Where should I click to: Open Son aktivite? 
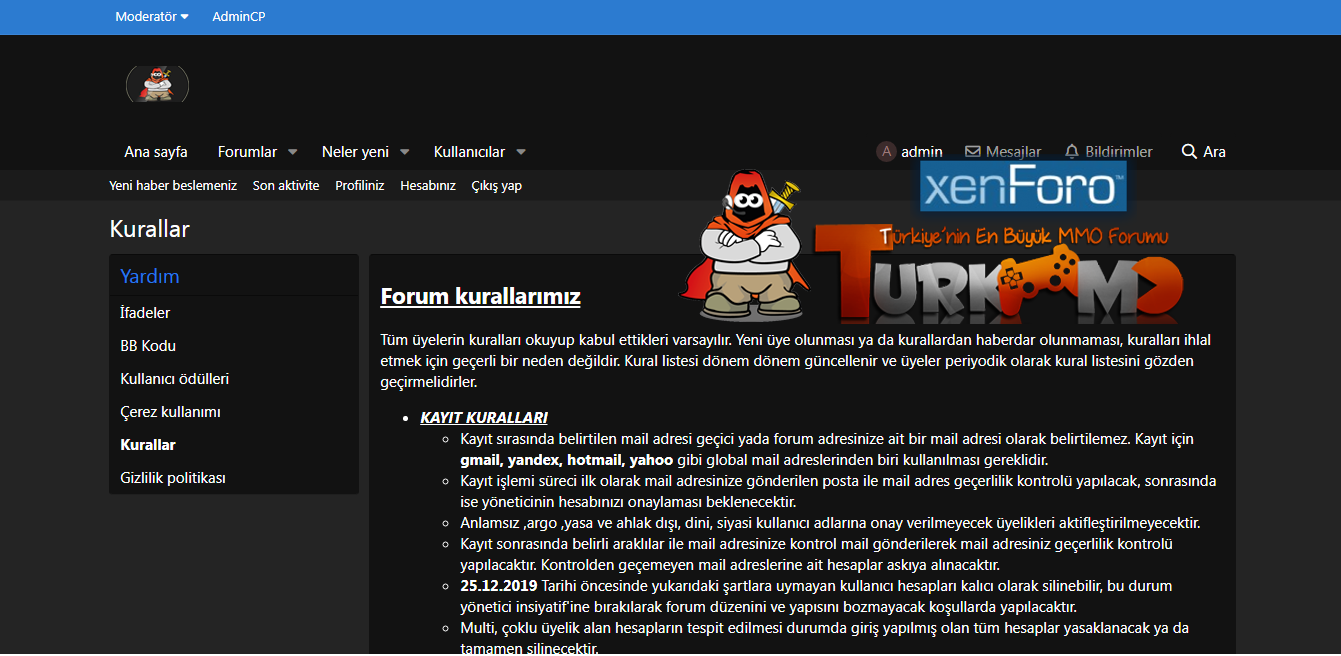pos(286,186)
